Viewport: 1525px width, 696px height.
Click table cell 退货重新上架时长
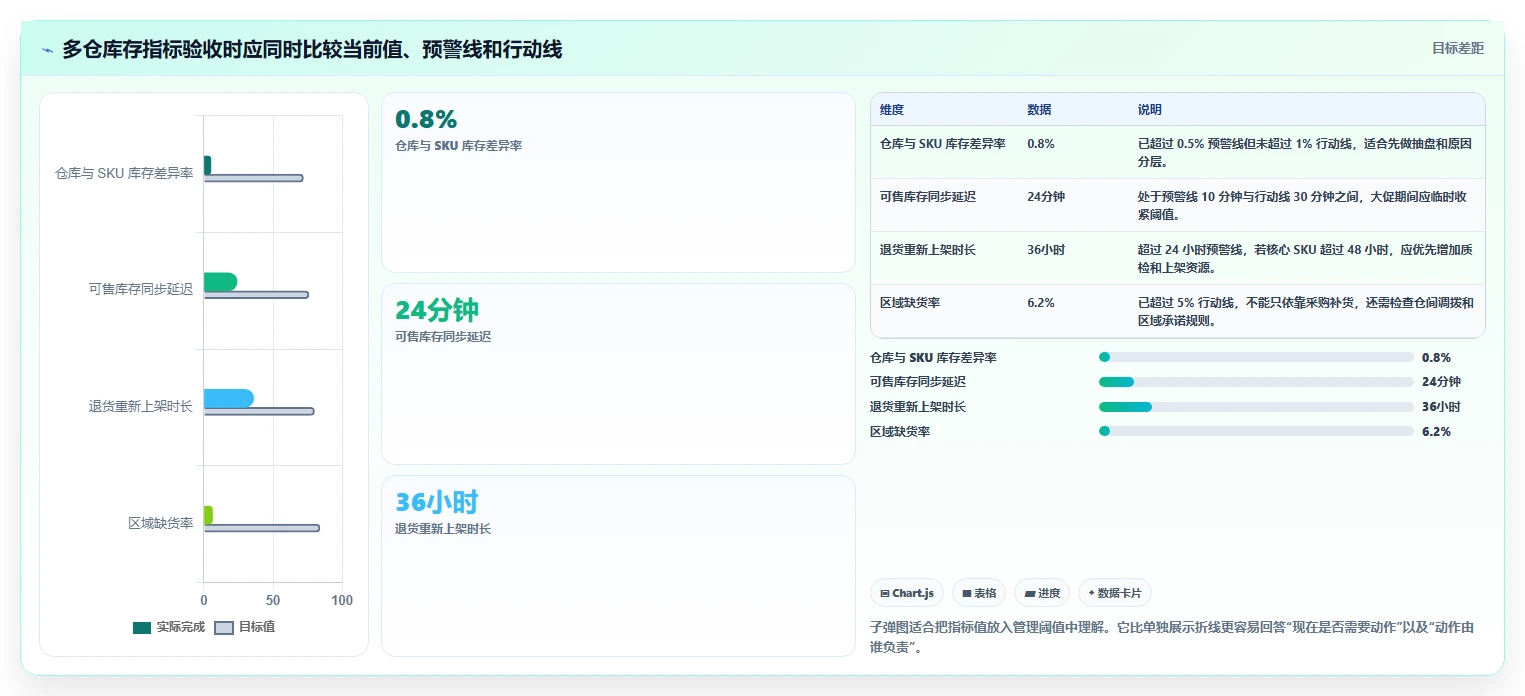(929, 250)
